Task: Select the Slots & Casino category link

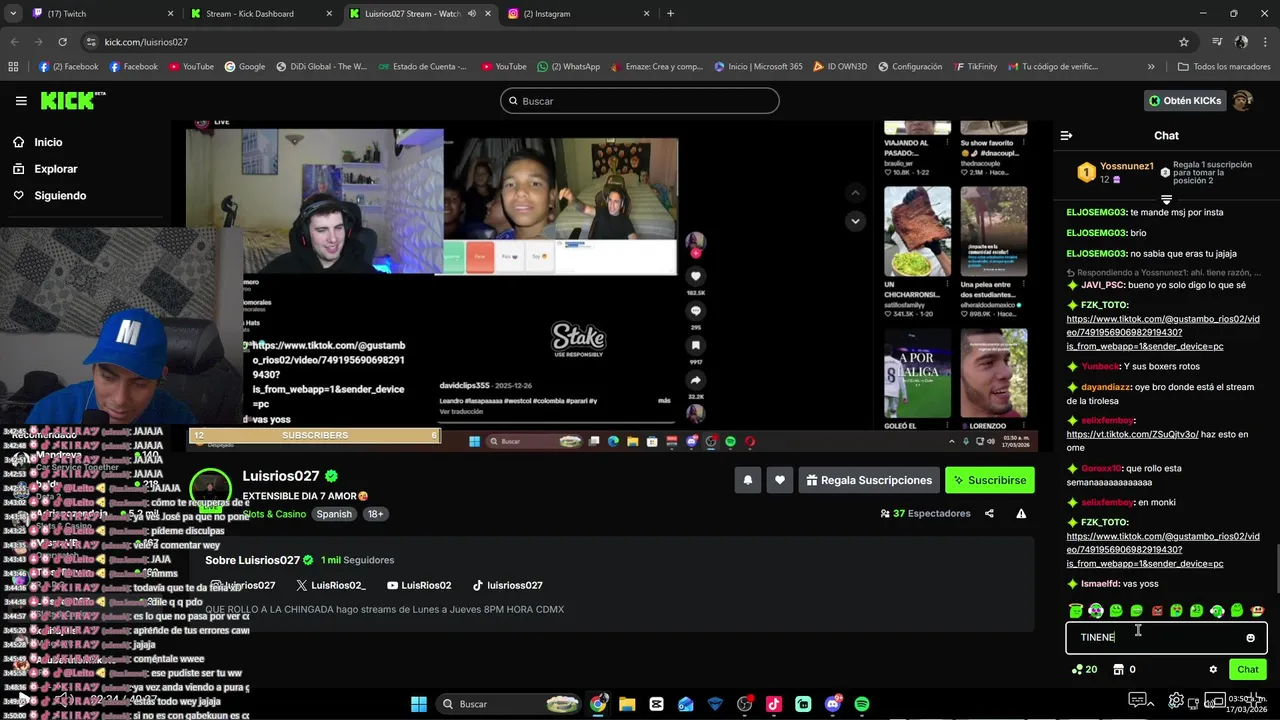Action: (274, 514)
